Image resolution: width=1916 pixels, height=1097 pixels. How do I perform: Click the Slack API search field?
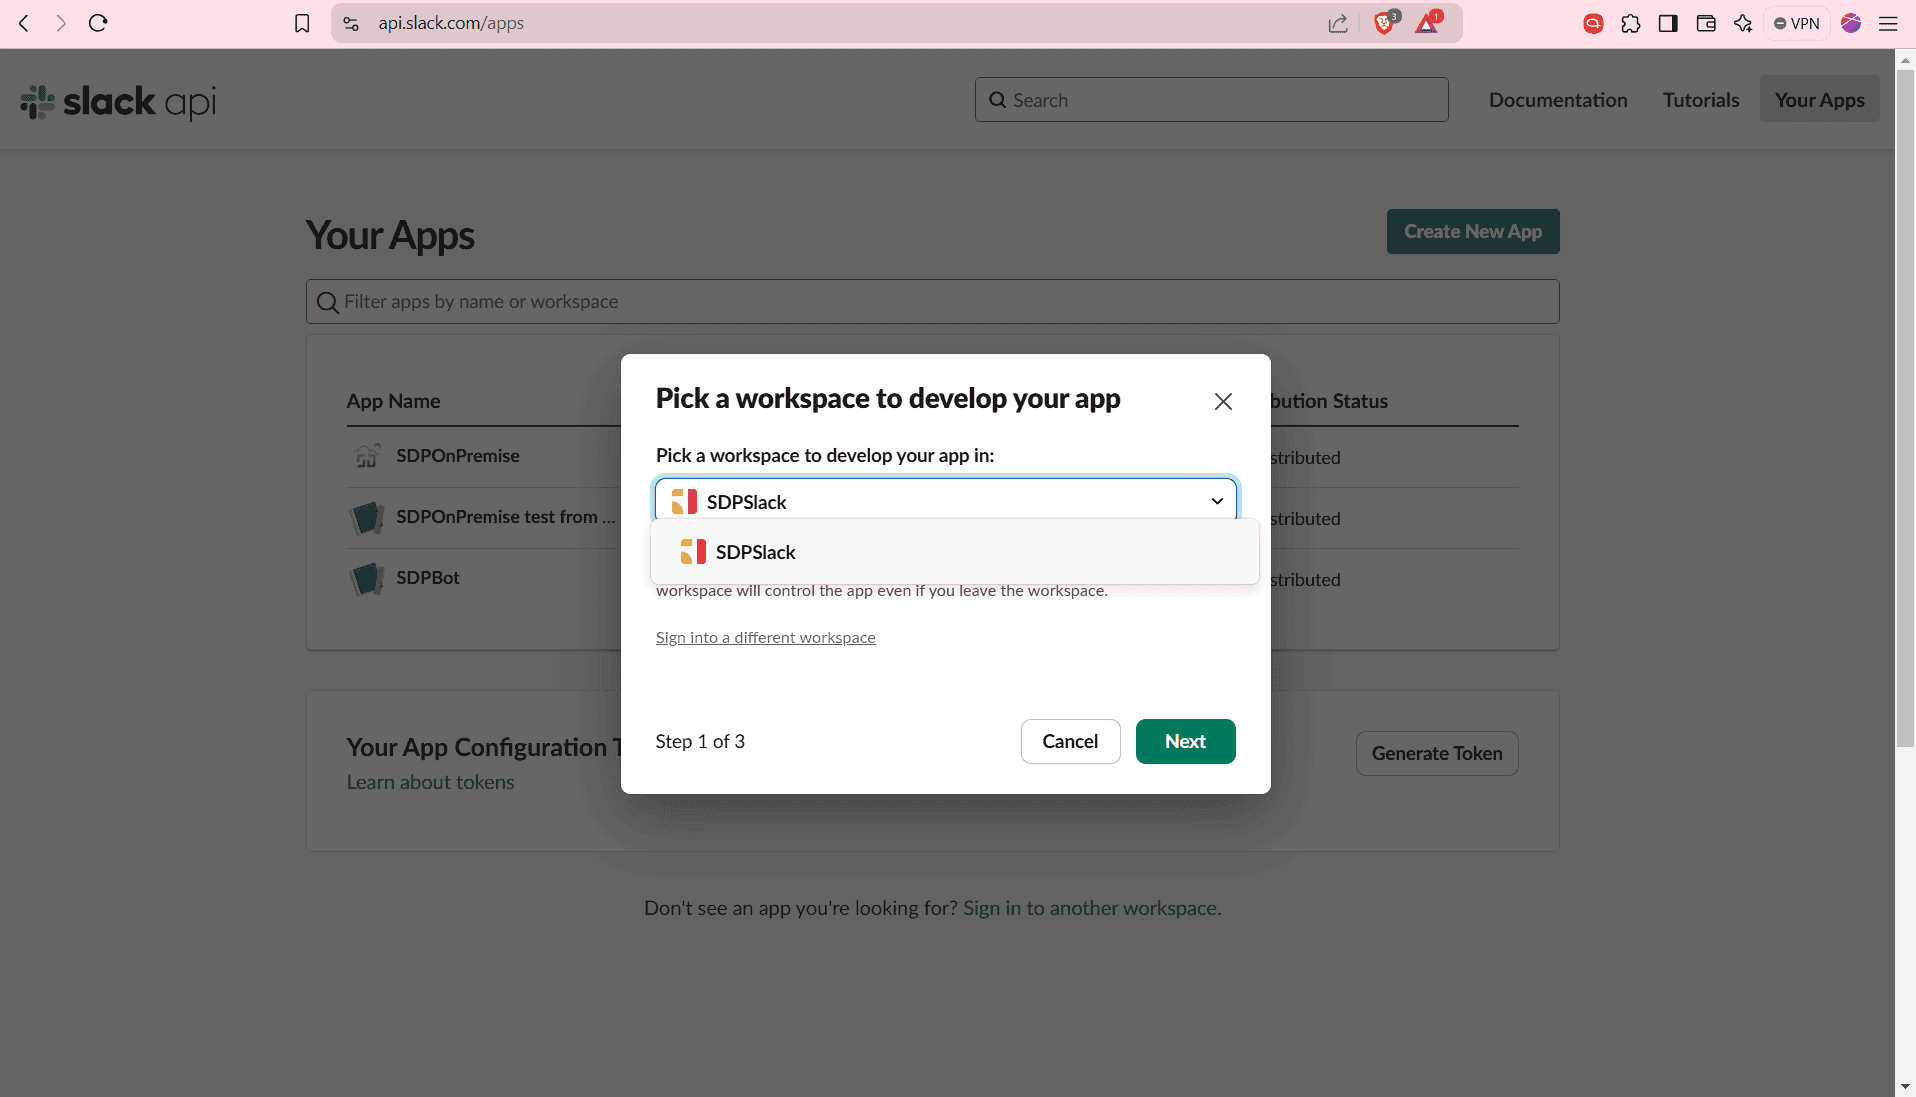pos(1211,100)
